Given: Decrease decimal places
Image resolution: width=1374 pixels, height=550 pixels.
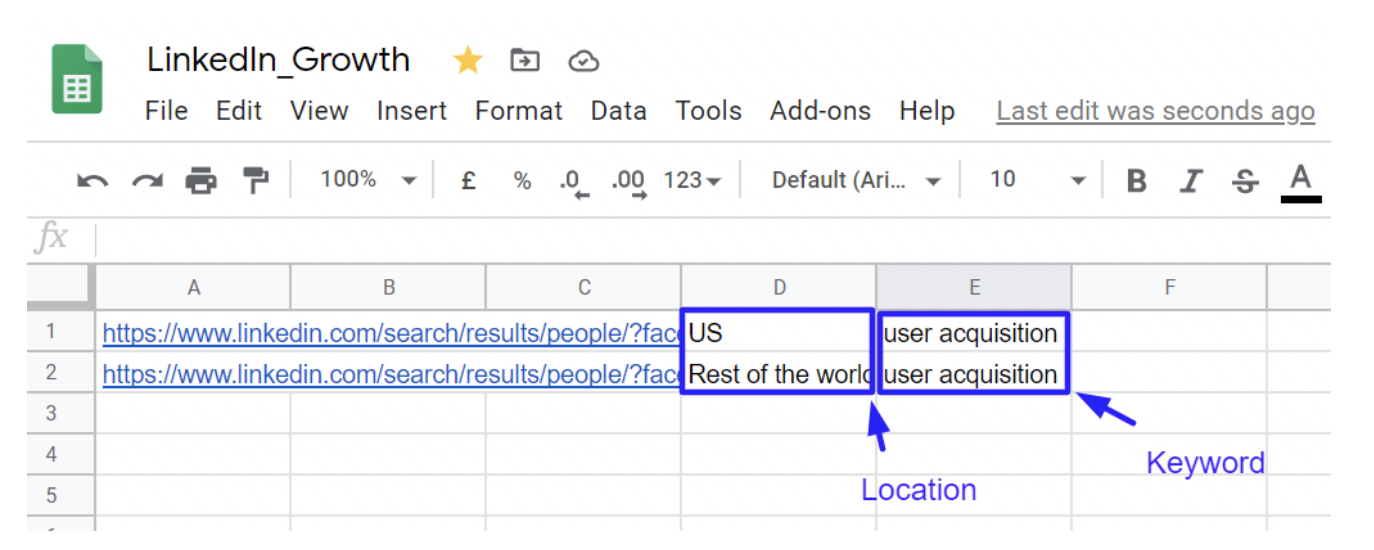Looking at the screenshot, I should point(574,183).
